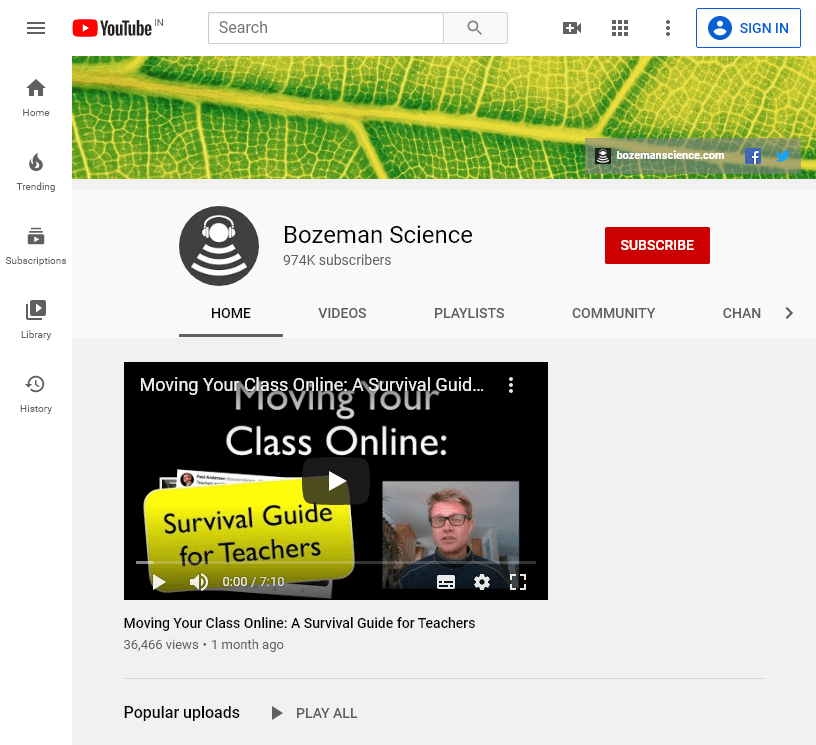816x745 pixels.
Task: Open the YouTube apps grid
Action: tap(620, 28)
